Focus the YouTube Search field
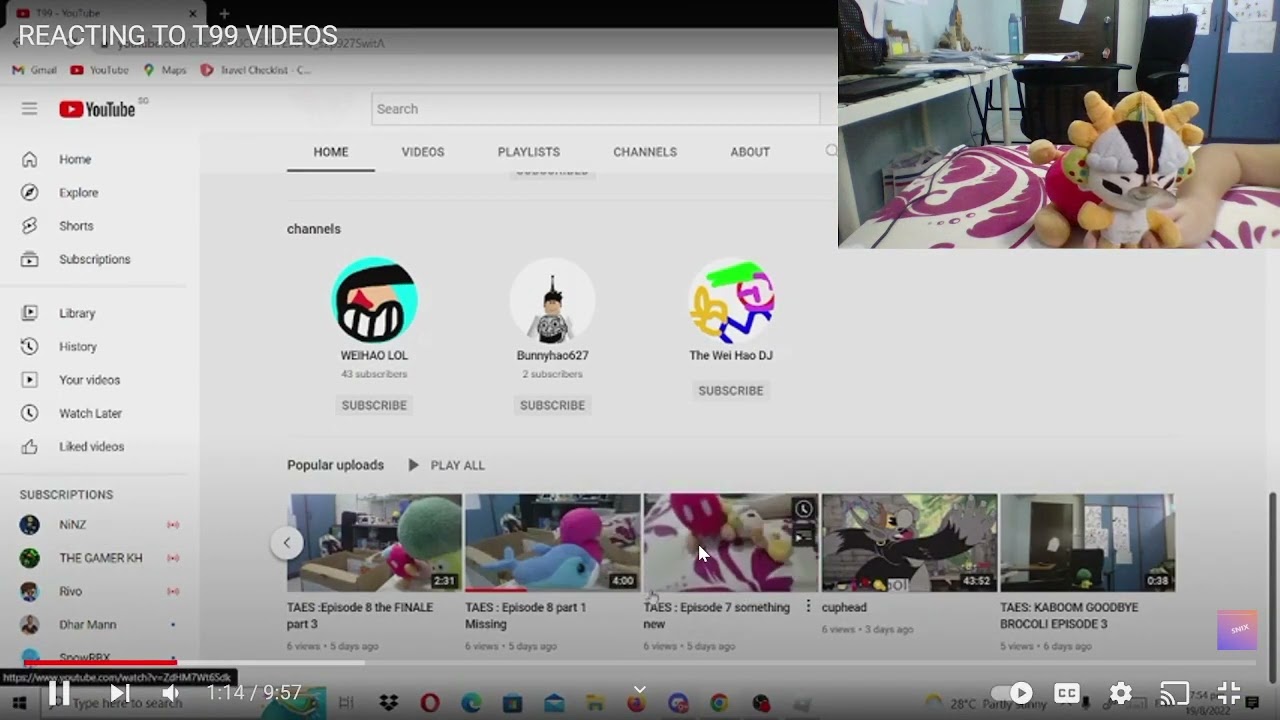The height and width of the screenshot is (720, 1280). (596, 109)
